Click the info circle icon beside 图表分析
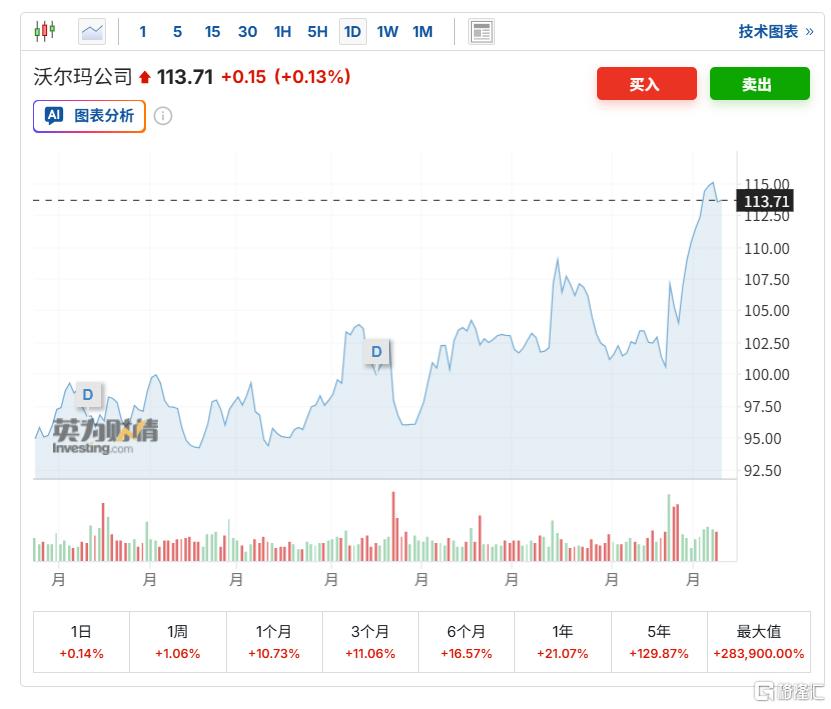831x709 pixels. [163, 116]
